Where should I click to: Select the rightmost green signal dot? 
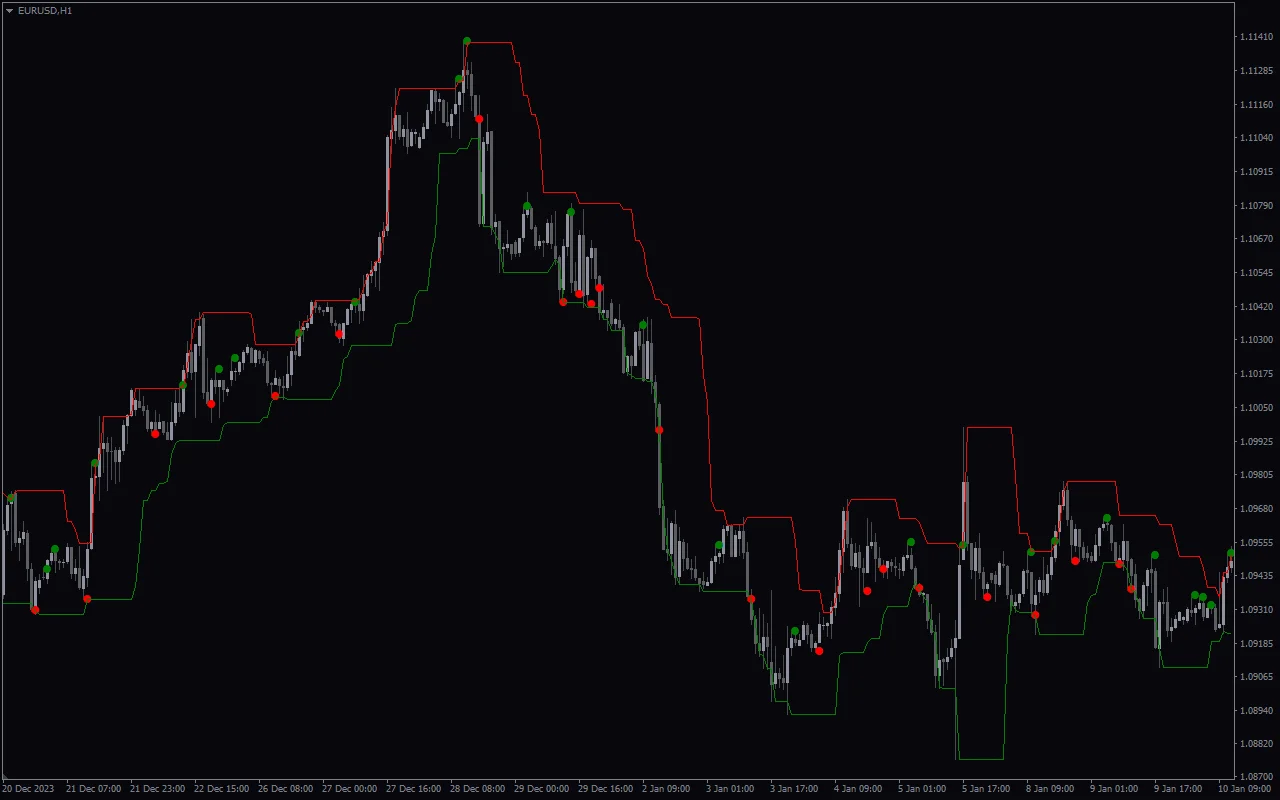tap(1231, 553)
